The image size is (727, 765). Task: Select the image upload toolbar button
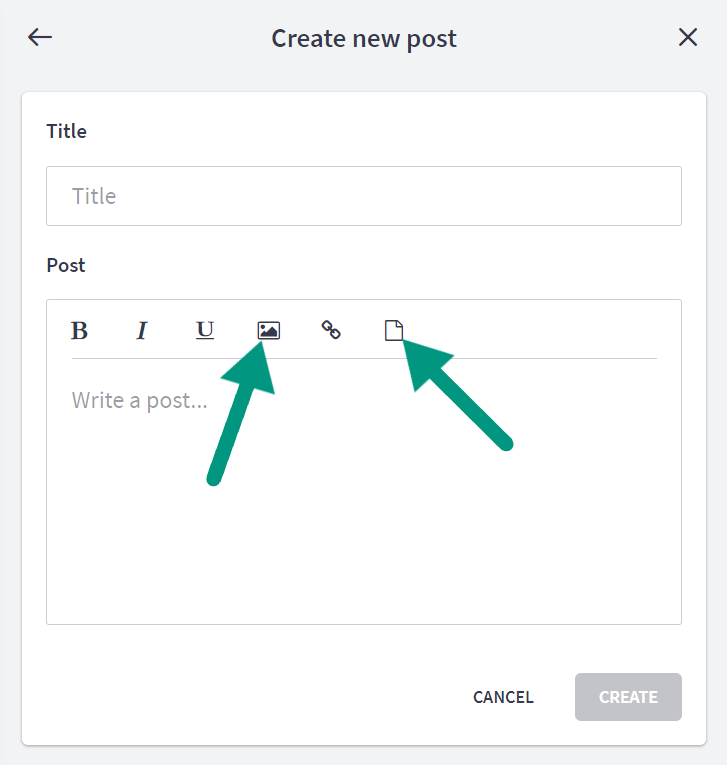tap(268, 331)
